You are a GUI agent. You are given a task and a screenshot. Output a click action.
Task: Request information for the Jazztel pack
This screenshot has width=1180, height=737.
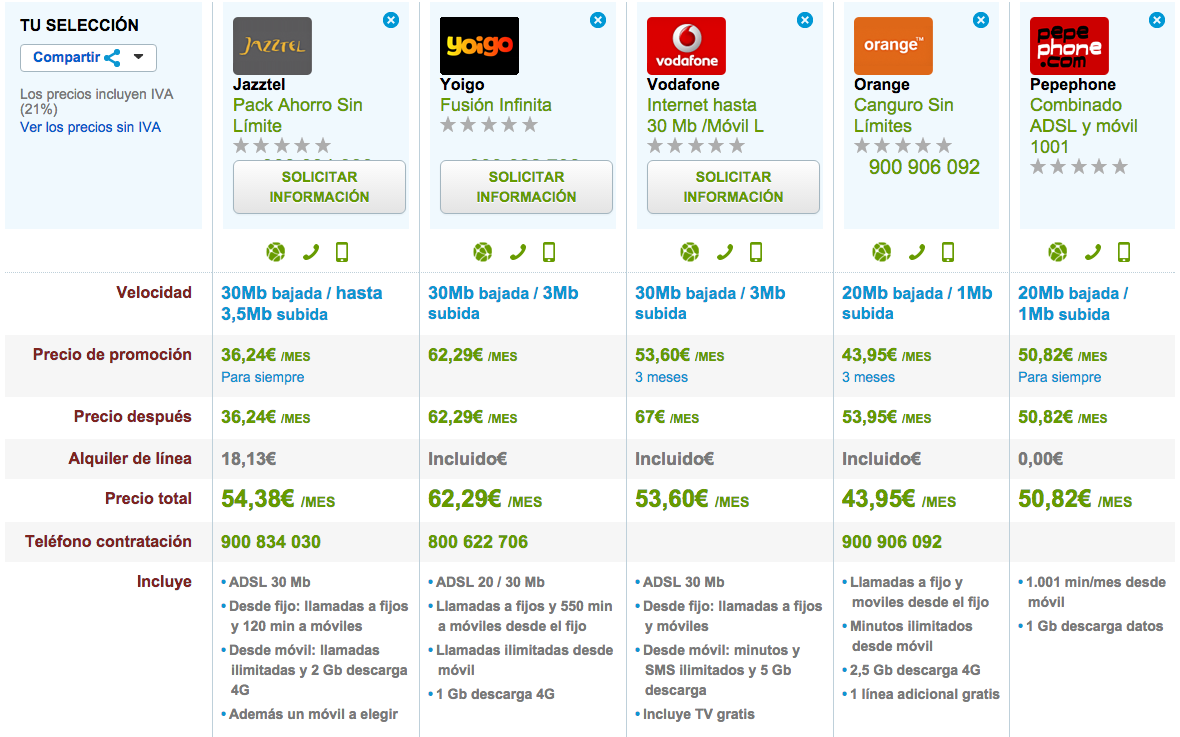click(319, 187)
